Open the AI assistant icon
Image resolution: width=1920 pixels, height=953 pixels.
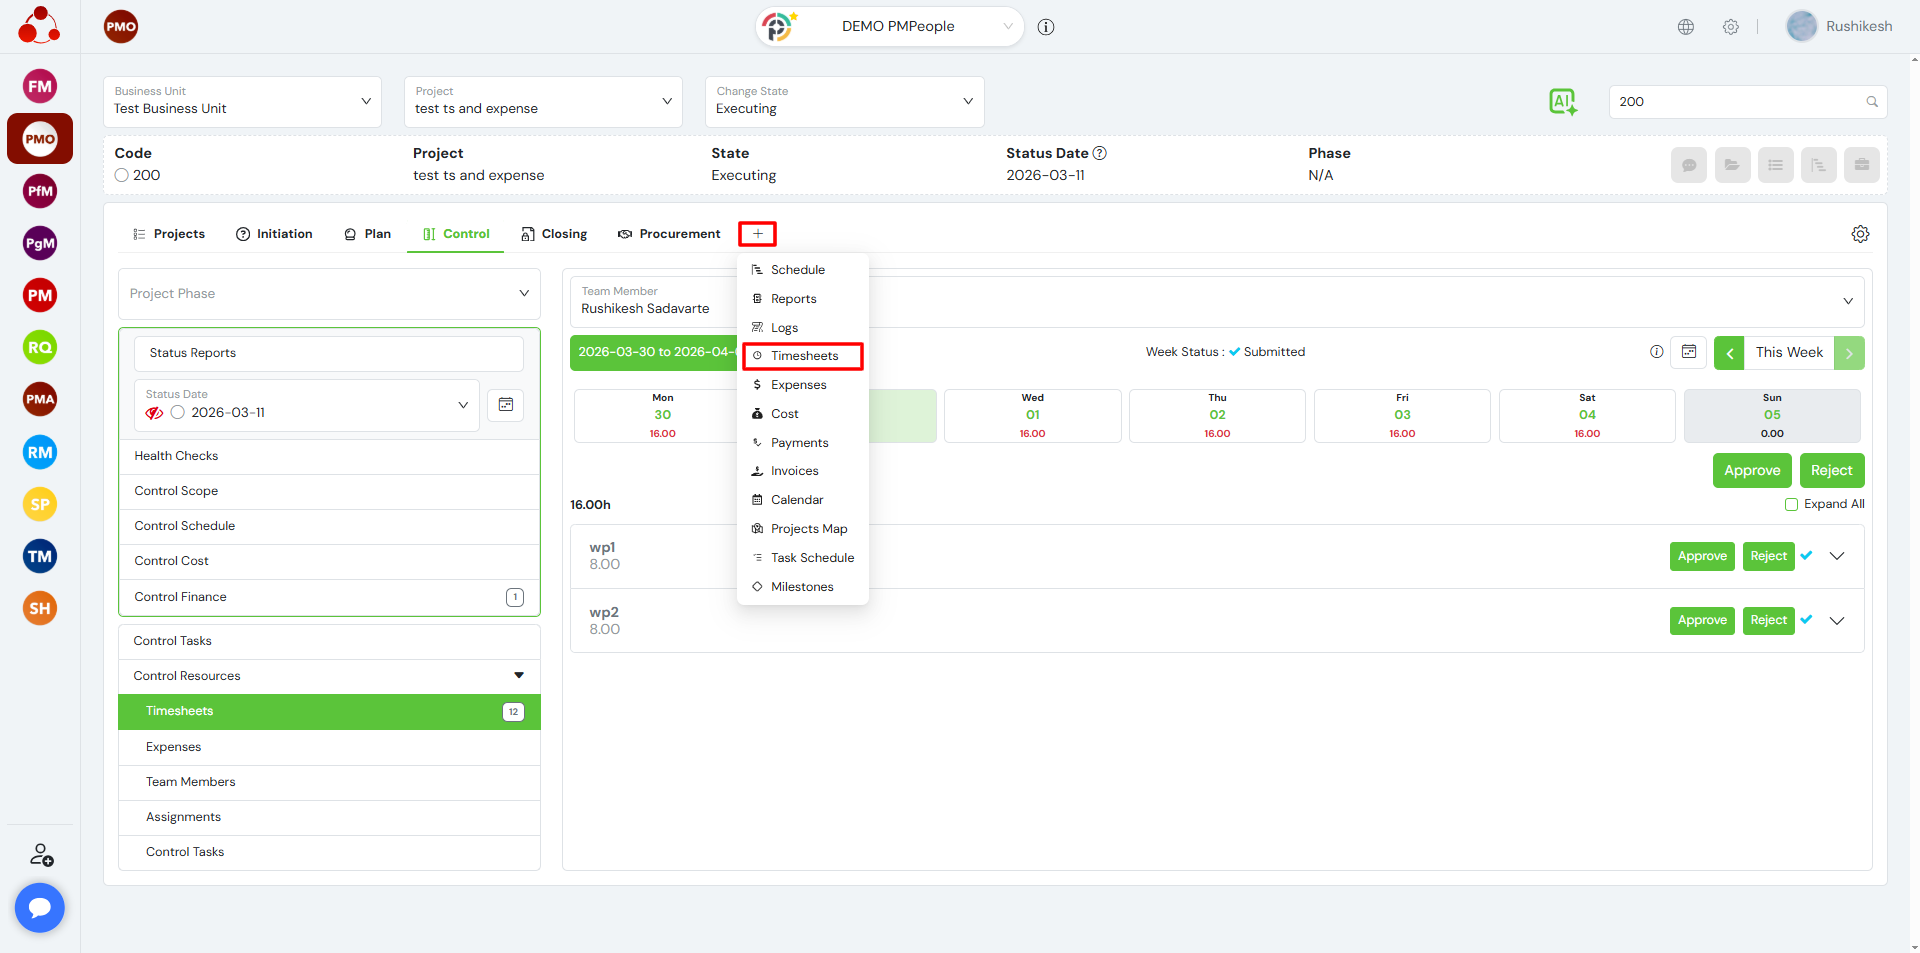(1562, 101)
